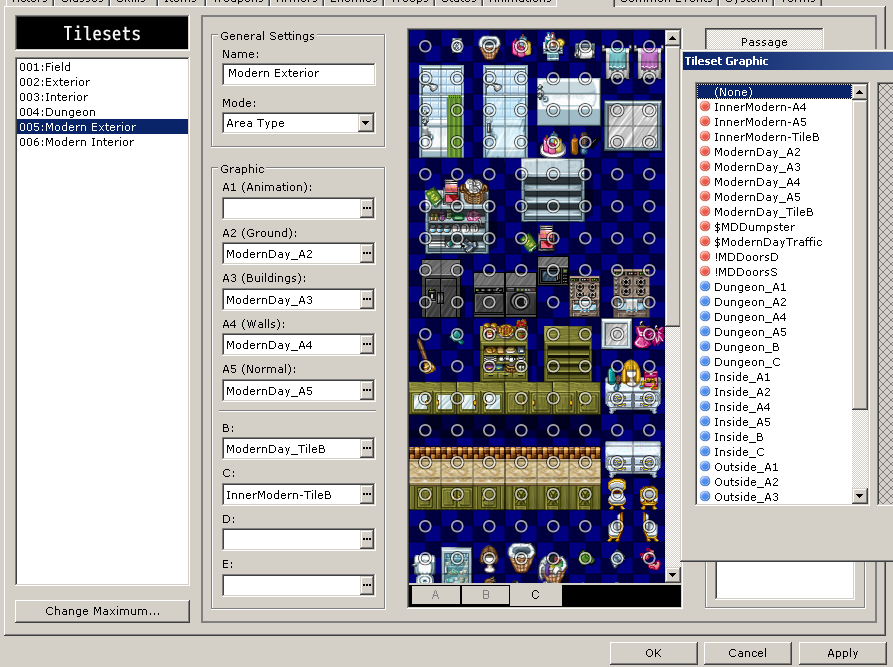893x667 pixels.
Task: Select 005:Modern Exterior tileset
Action: click(103, 126)
